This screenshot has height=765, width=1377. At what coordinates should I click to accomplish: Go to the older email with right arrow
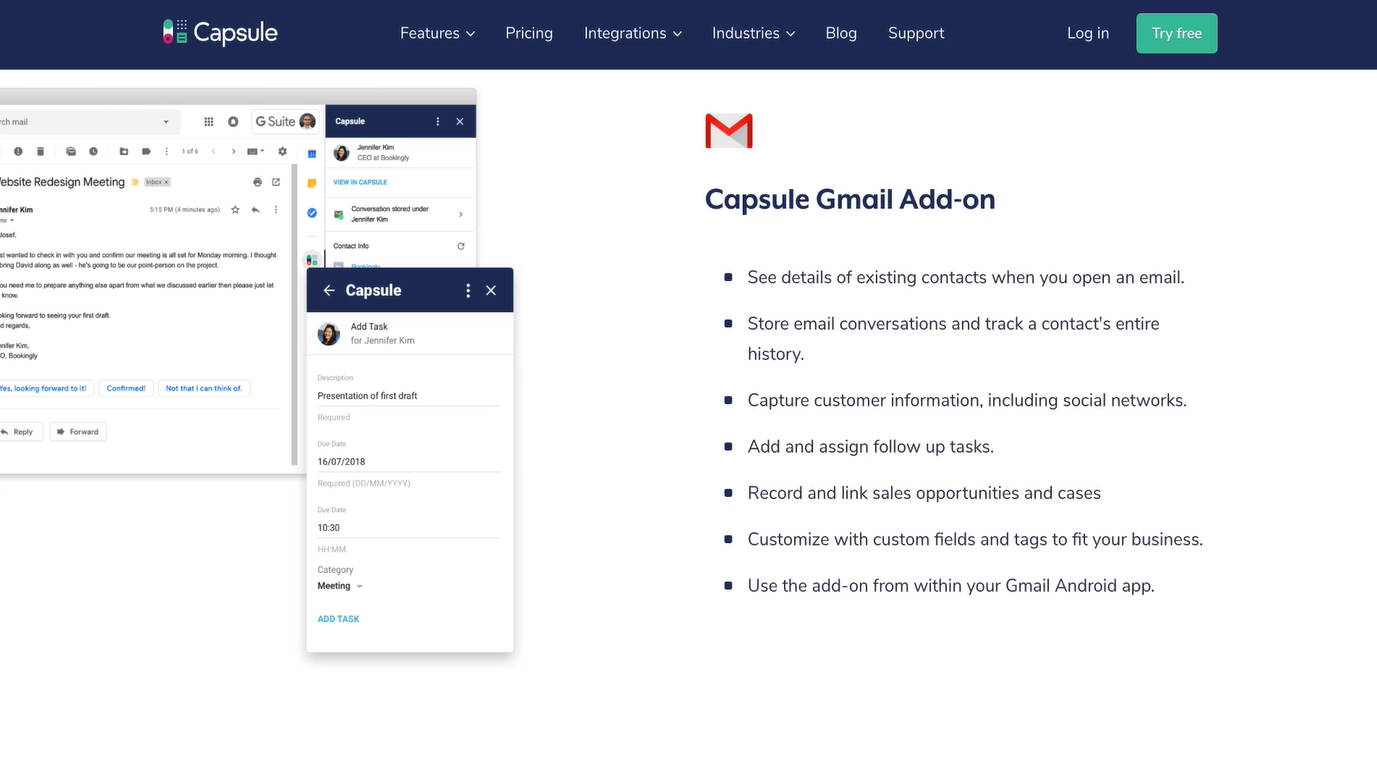click(x=233, y=151)
